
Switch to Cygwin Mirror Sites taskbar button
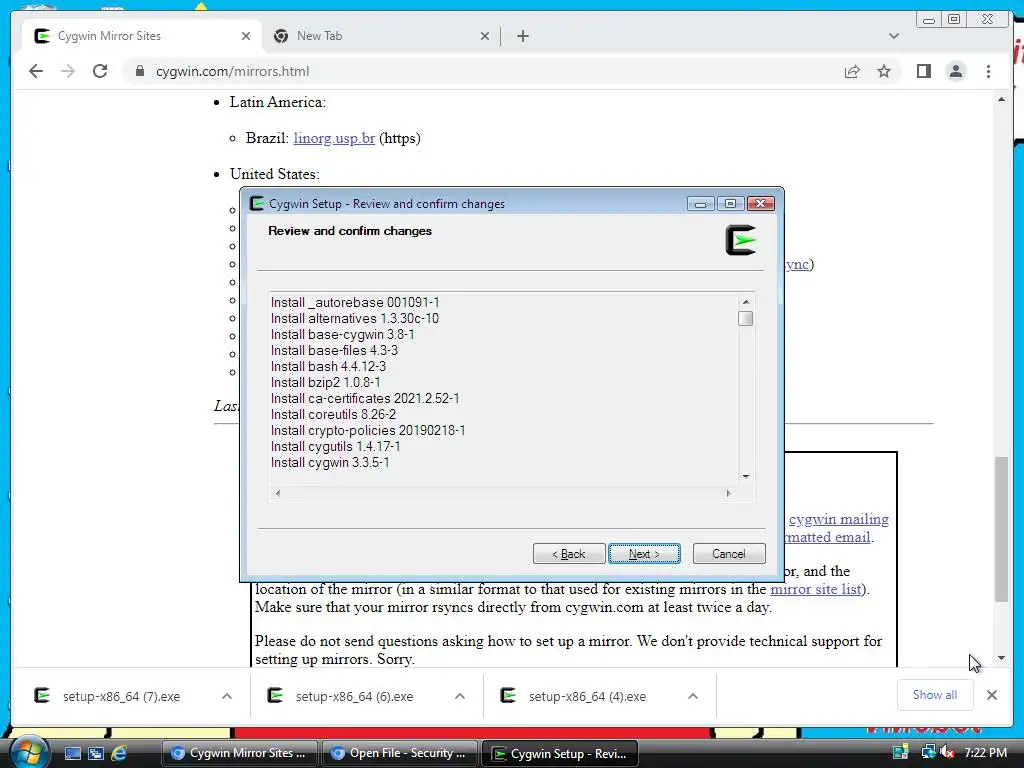click(239, 754)
